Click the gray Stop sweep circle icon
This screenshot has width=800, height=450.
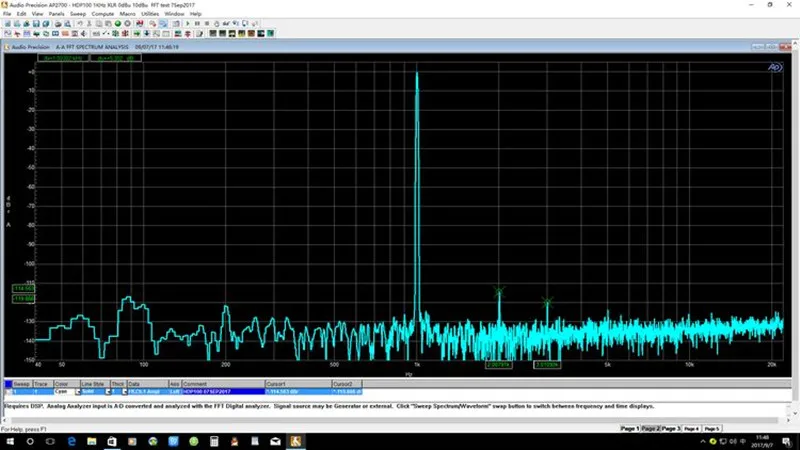click(127, 23)
